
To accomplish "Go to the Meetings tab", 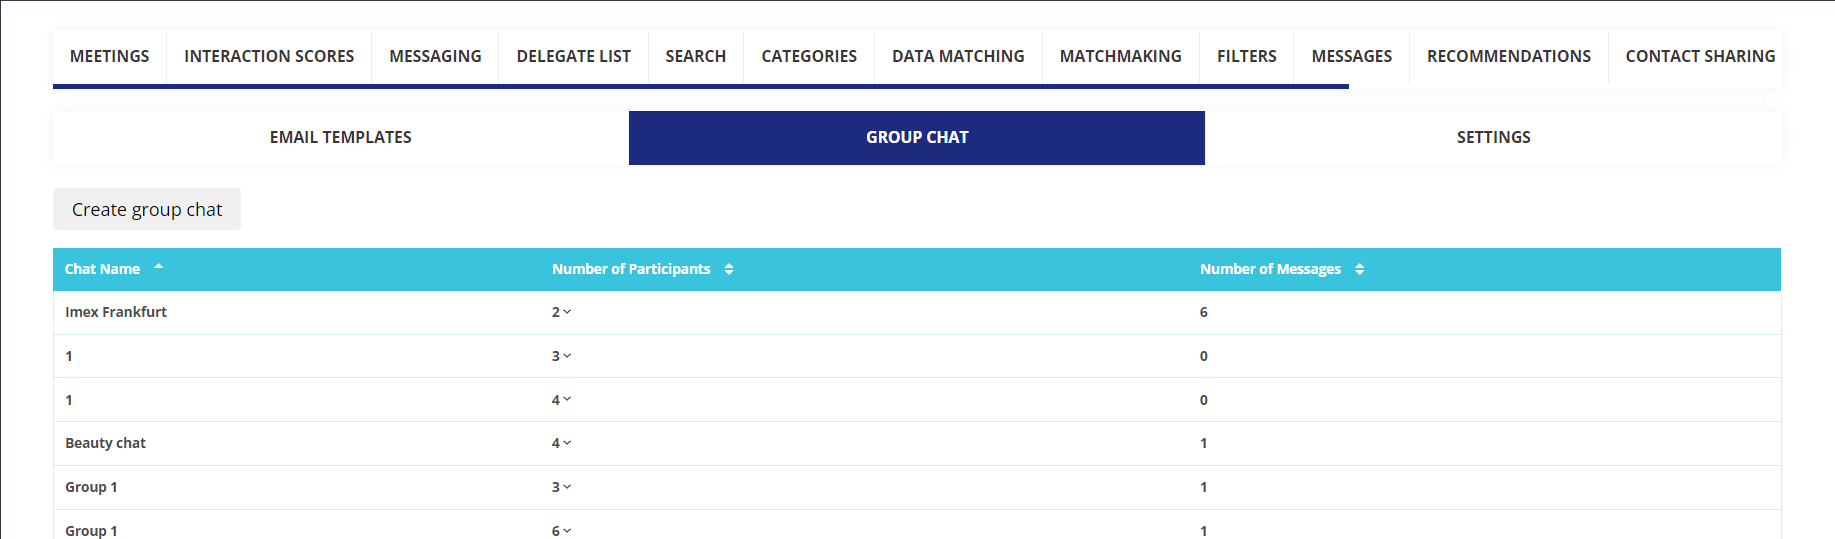I will coord(109,56).
